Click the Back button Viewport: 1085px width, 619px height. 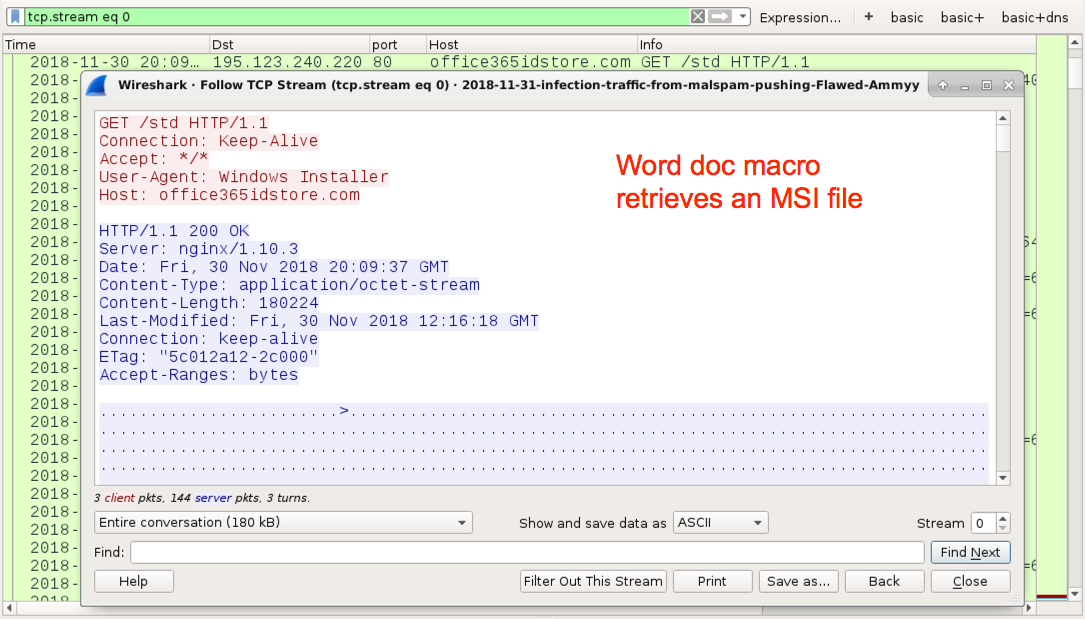[x=884, y=581]
